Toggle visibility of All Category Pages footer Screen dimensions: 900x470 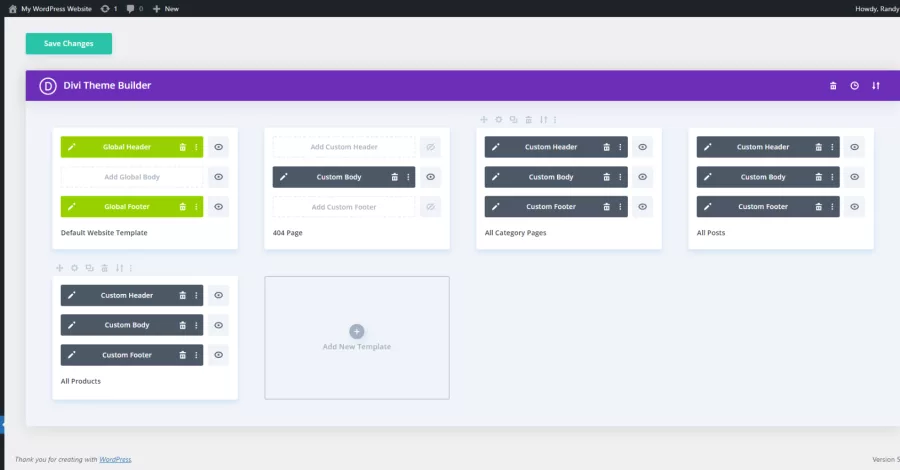click(x=642, y=207)
